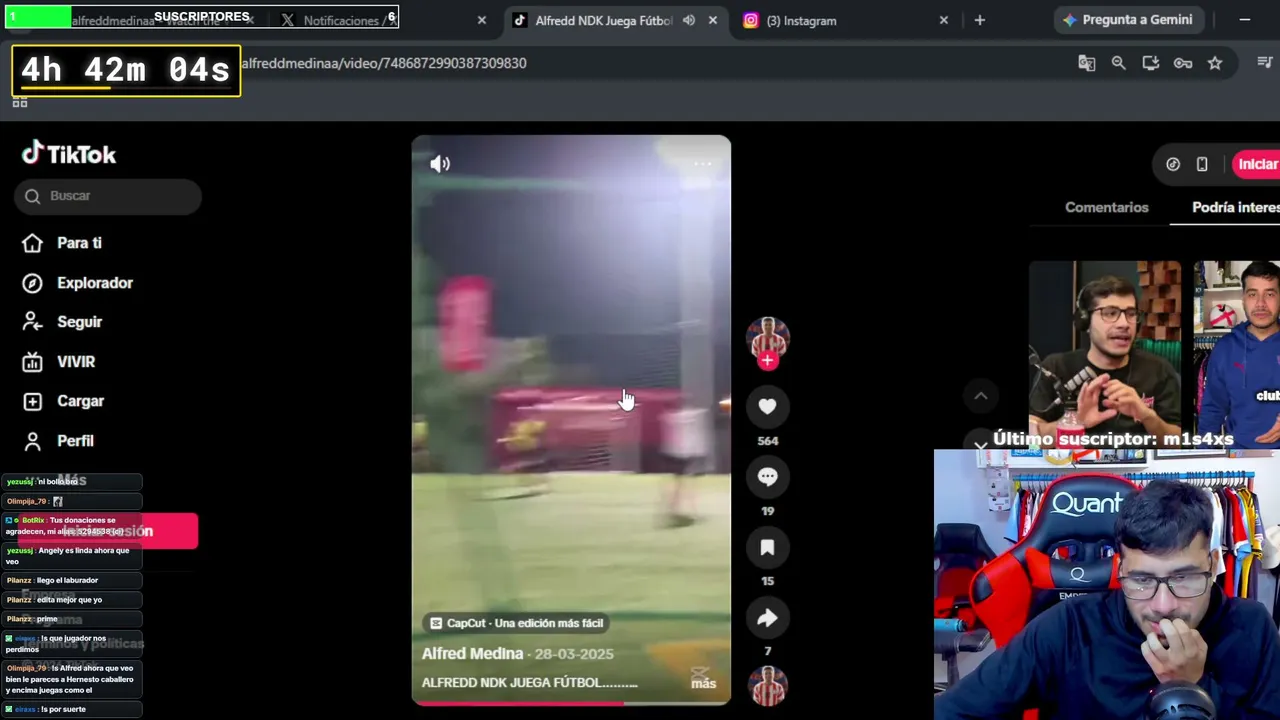Click the phone app icon near Iniciar
This screenshot has width=1280, height=720.
1202,164
